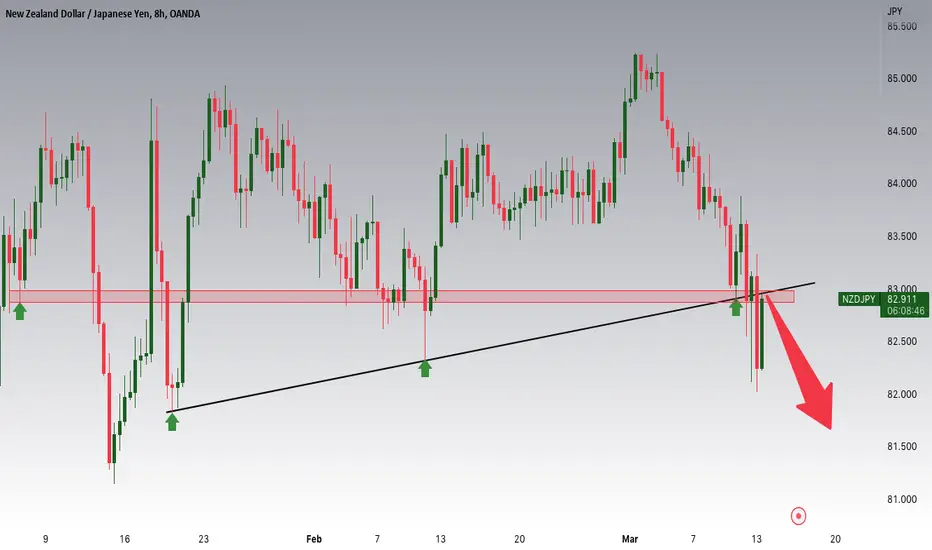Click the 9 date label on the time axis
This screenshot has height=550, width=932.
click(x=46, y=539)
